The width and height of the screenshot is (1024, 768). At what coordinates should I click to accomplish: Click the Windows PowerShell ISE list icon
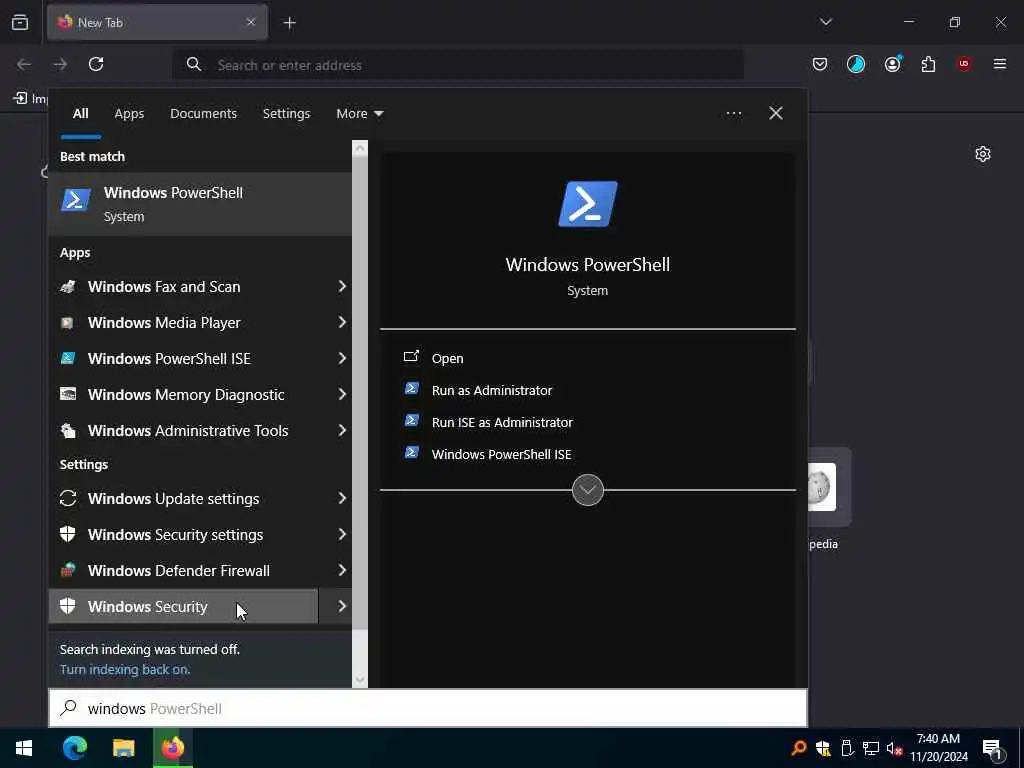click(68, 359)
